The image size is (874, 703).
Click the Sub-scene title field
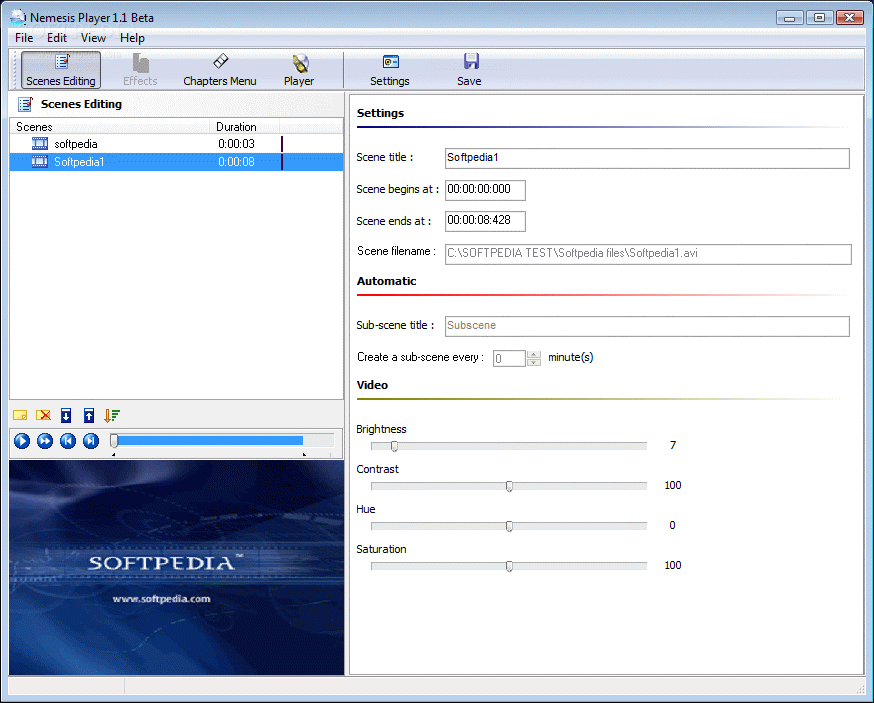tap(647, 326)
